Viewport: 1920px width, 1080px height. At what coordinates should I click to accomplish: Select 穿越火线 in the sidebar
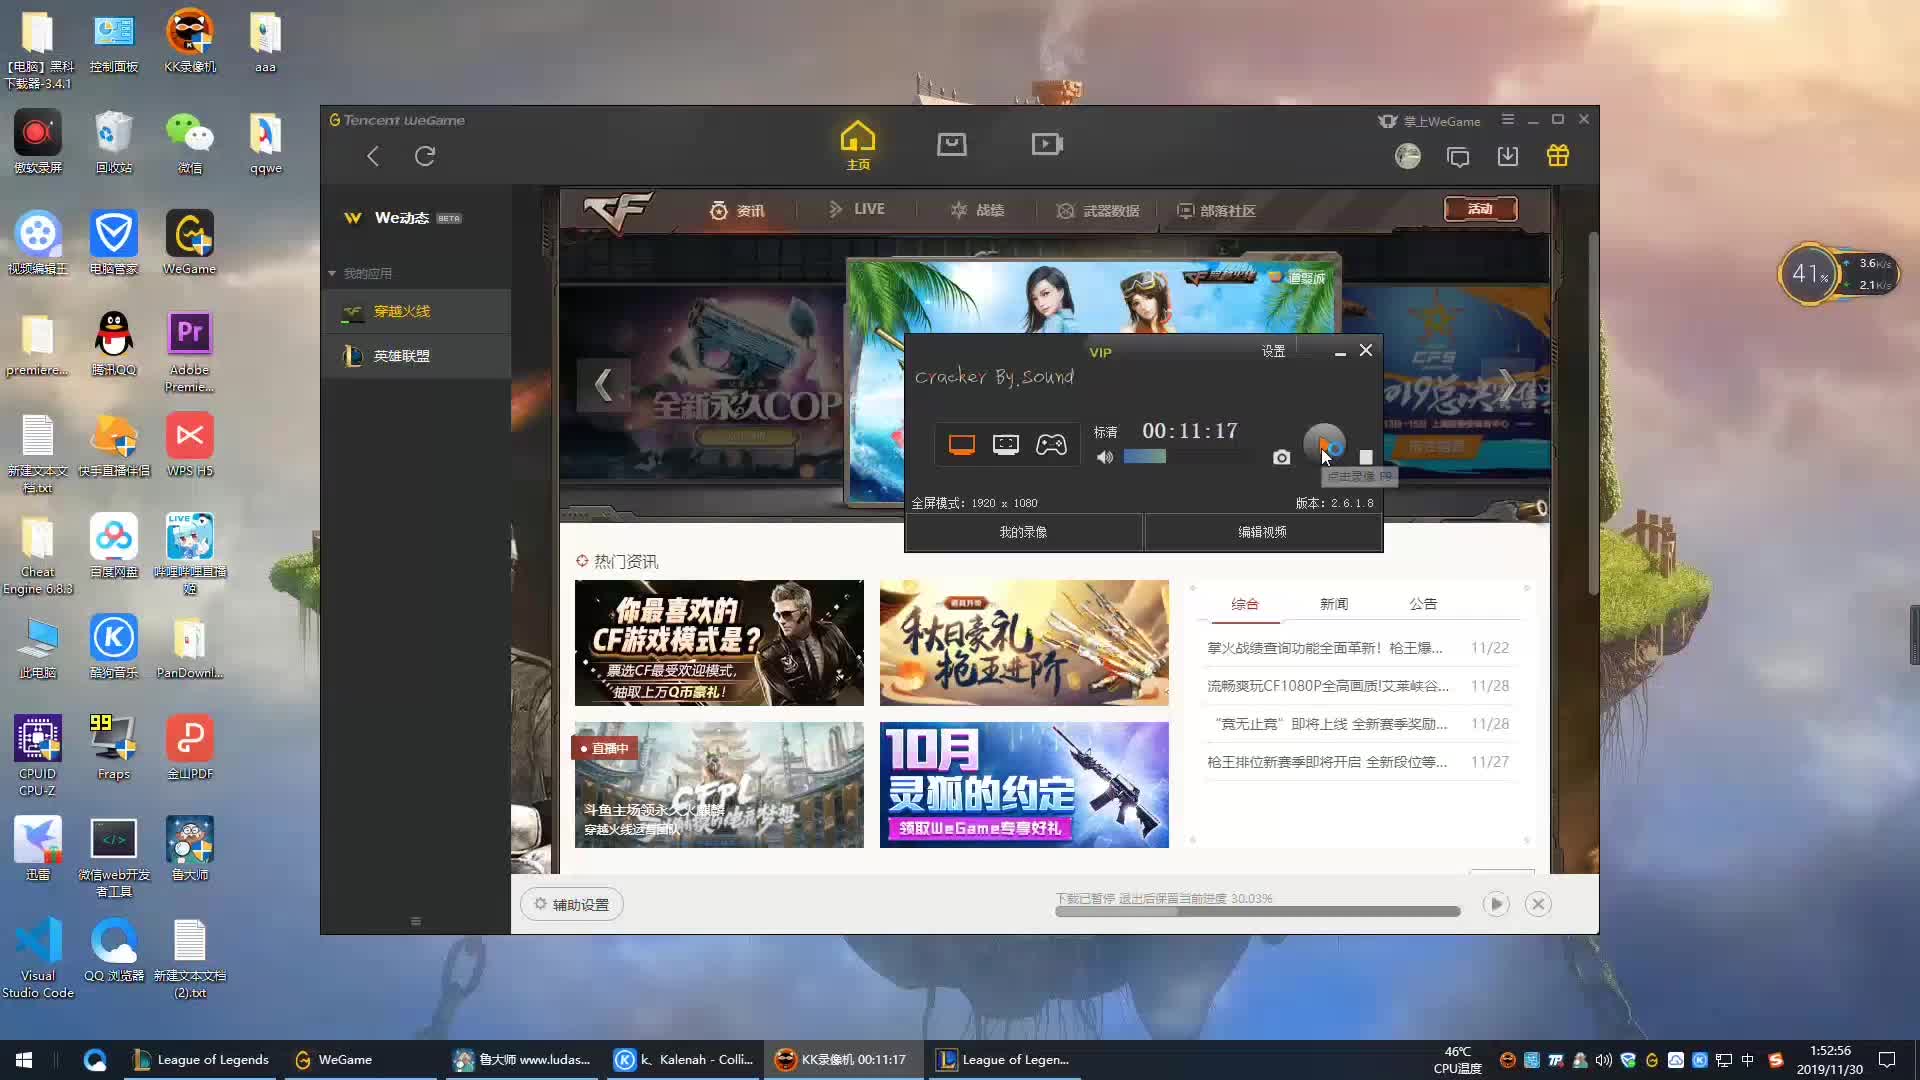click(416, 312)
